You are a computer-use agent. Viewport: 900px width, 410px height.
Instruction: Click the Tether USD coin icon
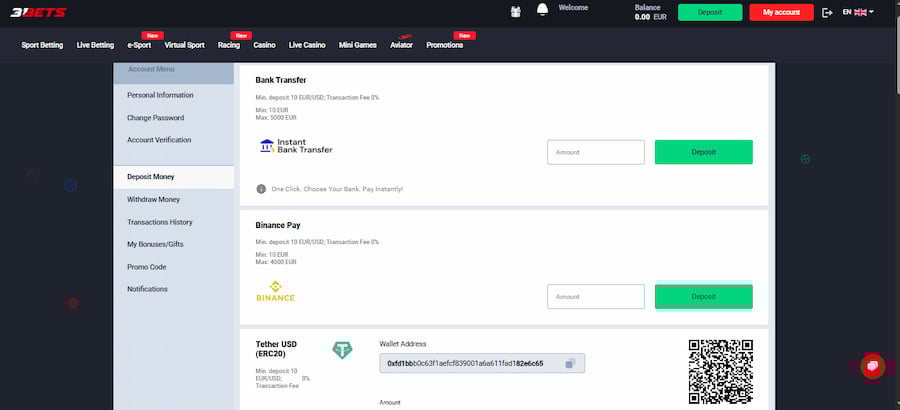click(x=343, y=350)
